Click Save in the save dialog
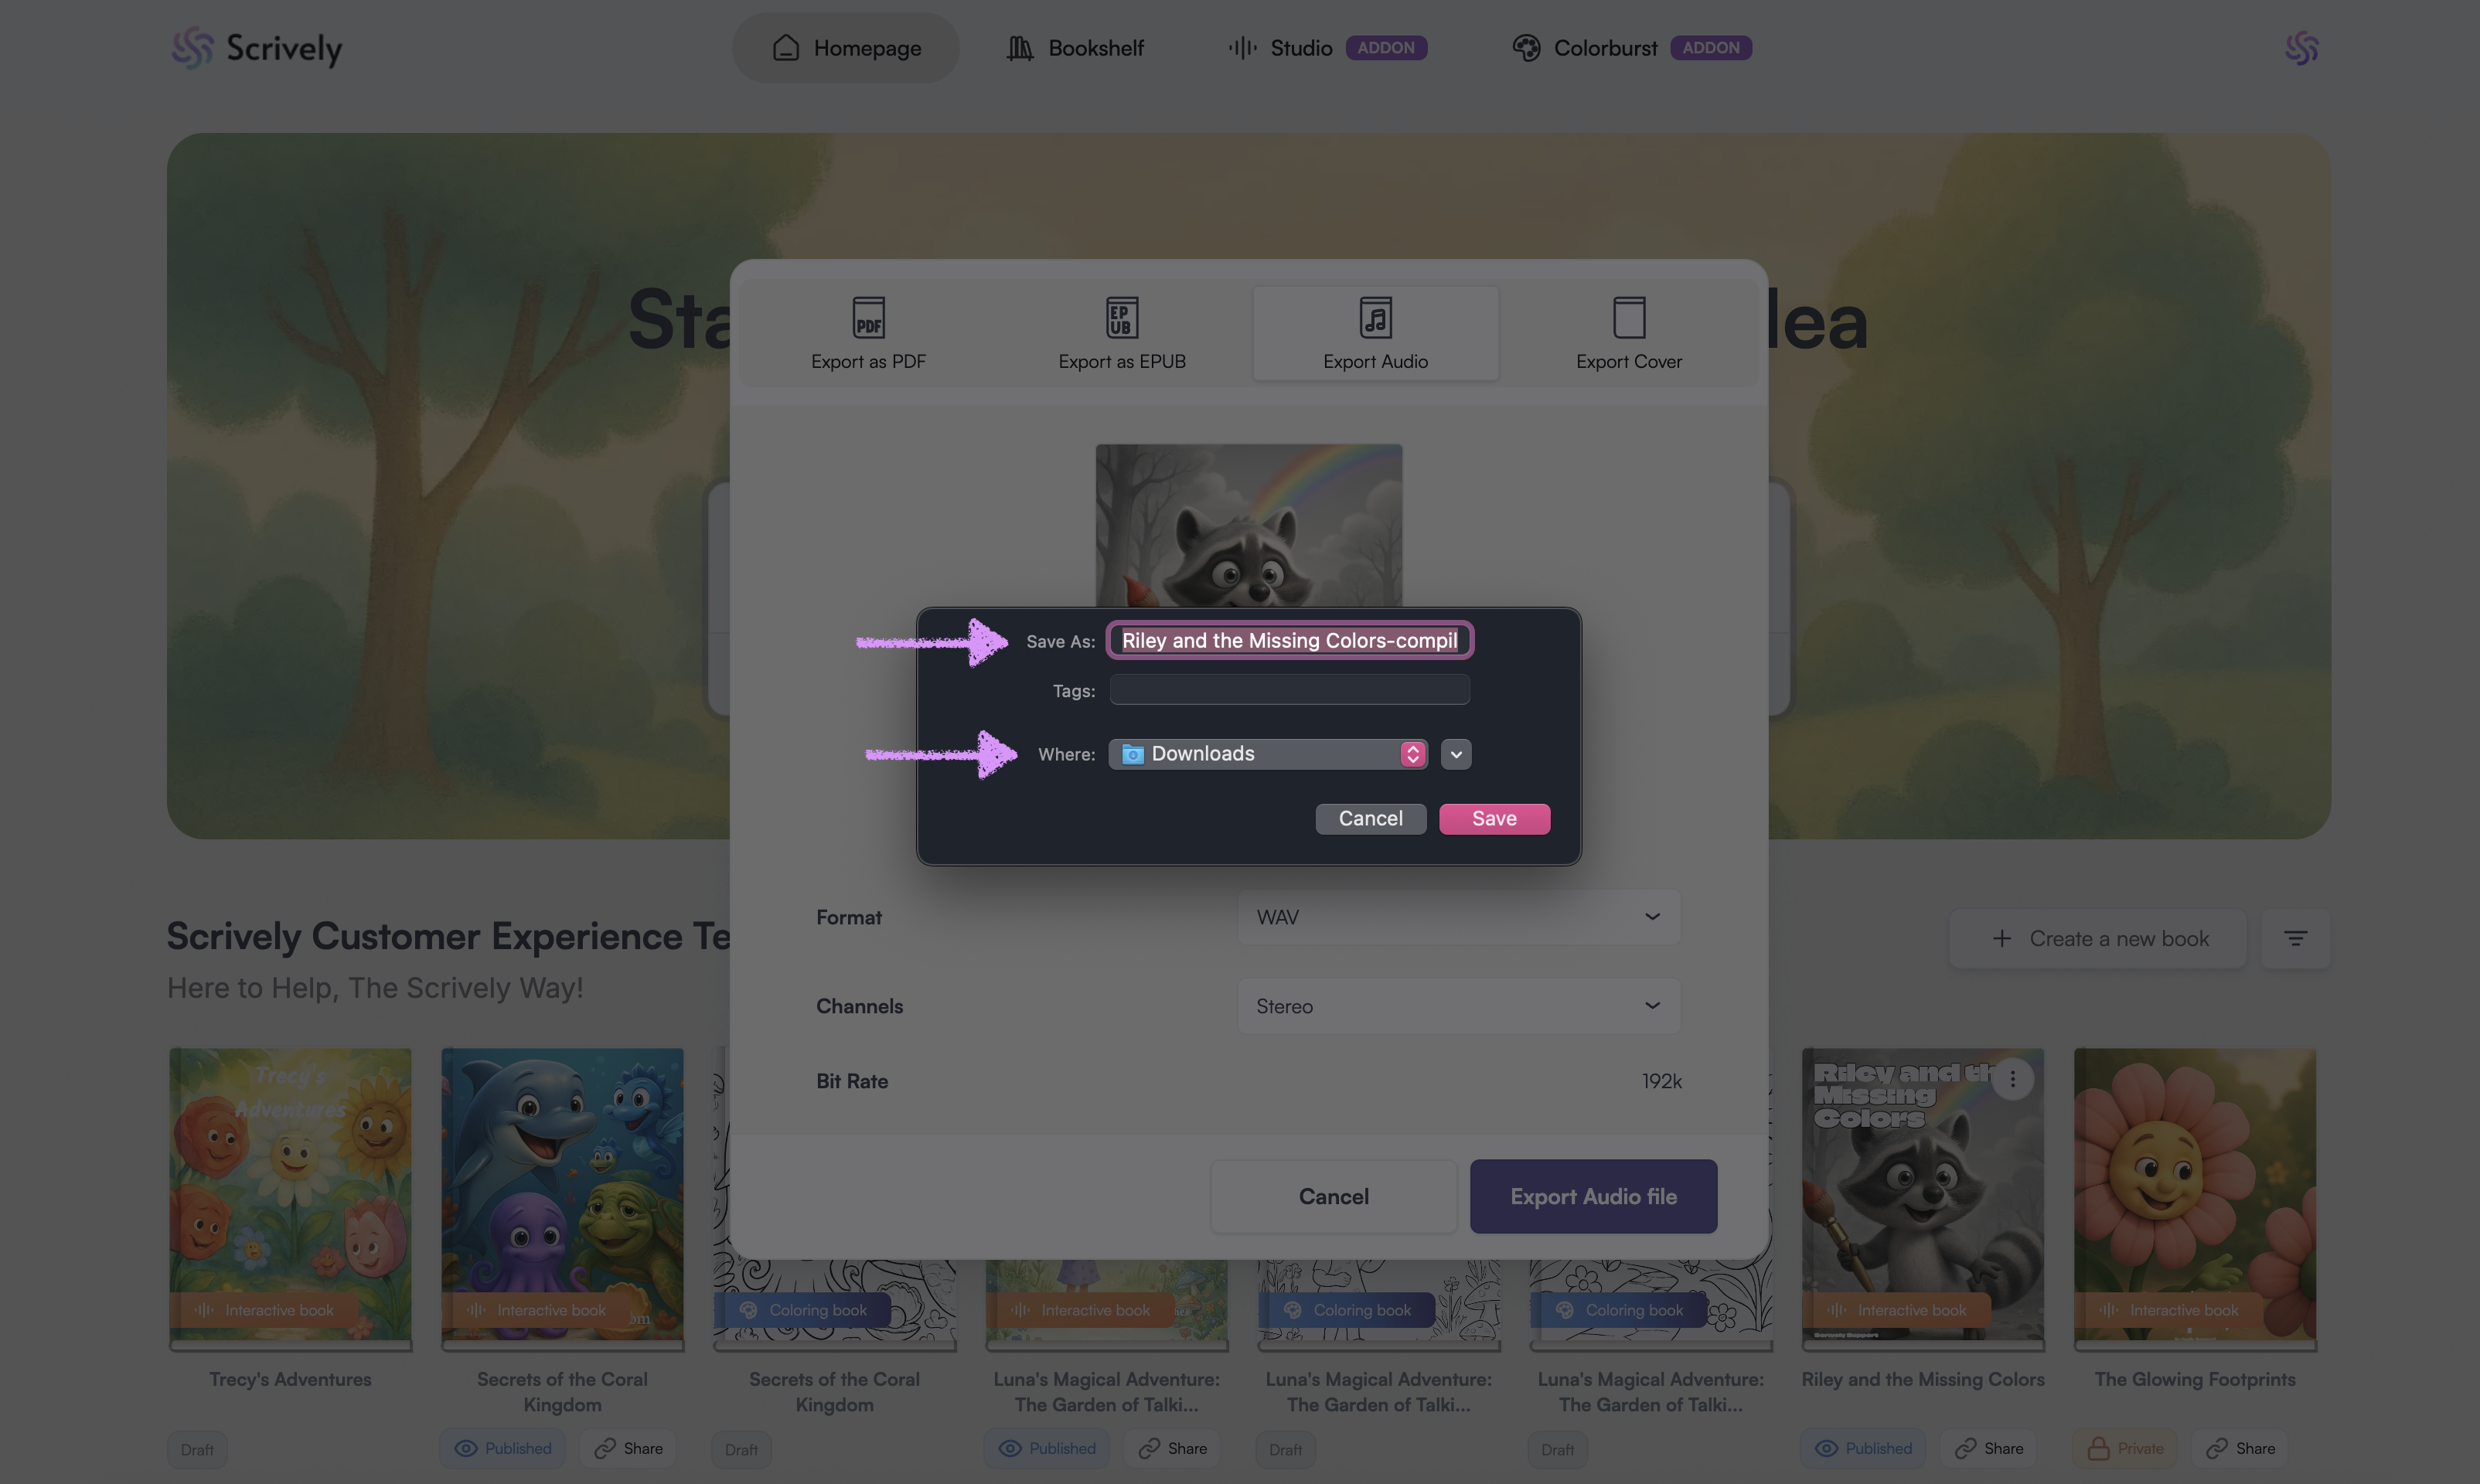The width and height of the screenshot is (2480, 1484). pos(1494,818)
